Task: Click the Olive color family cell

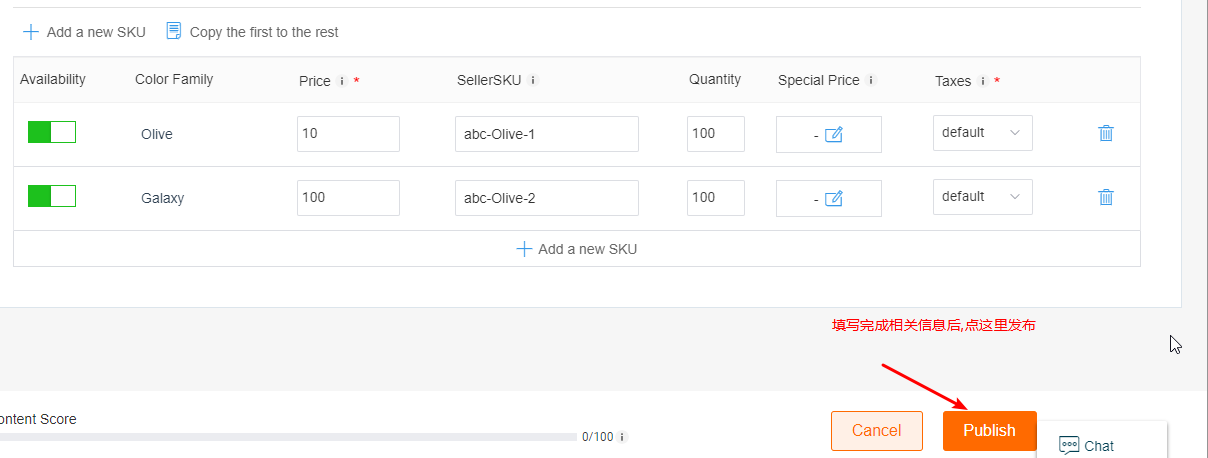Action: click(157, 134)
